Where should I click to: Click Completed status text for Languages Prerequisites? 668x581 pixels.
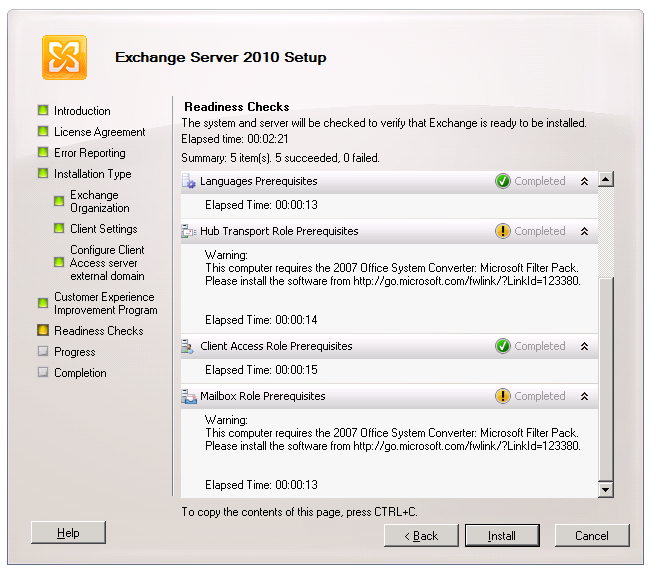540,181
